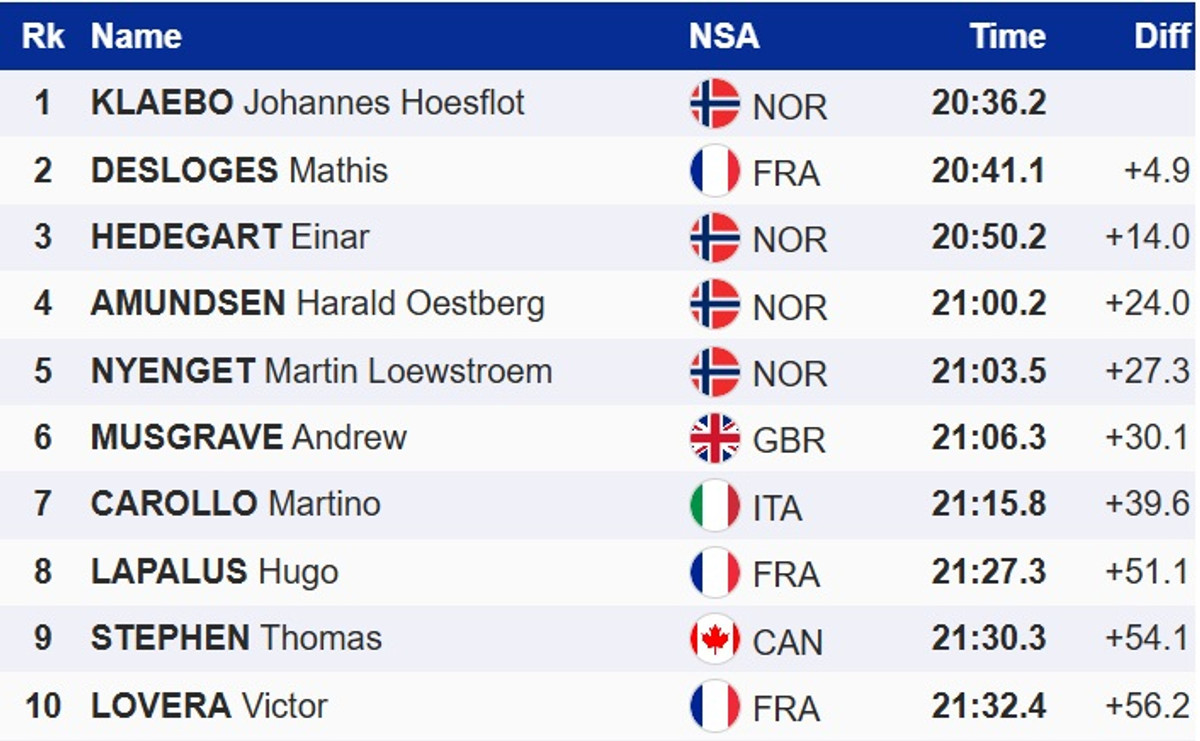Sort table by the Name column header

click(136, 37)
